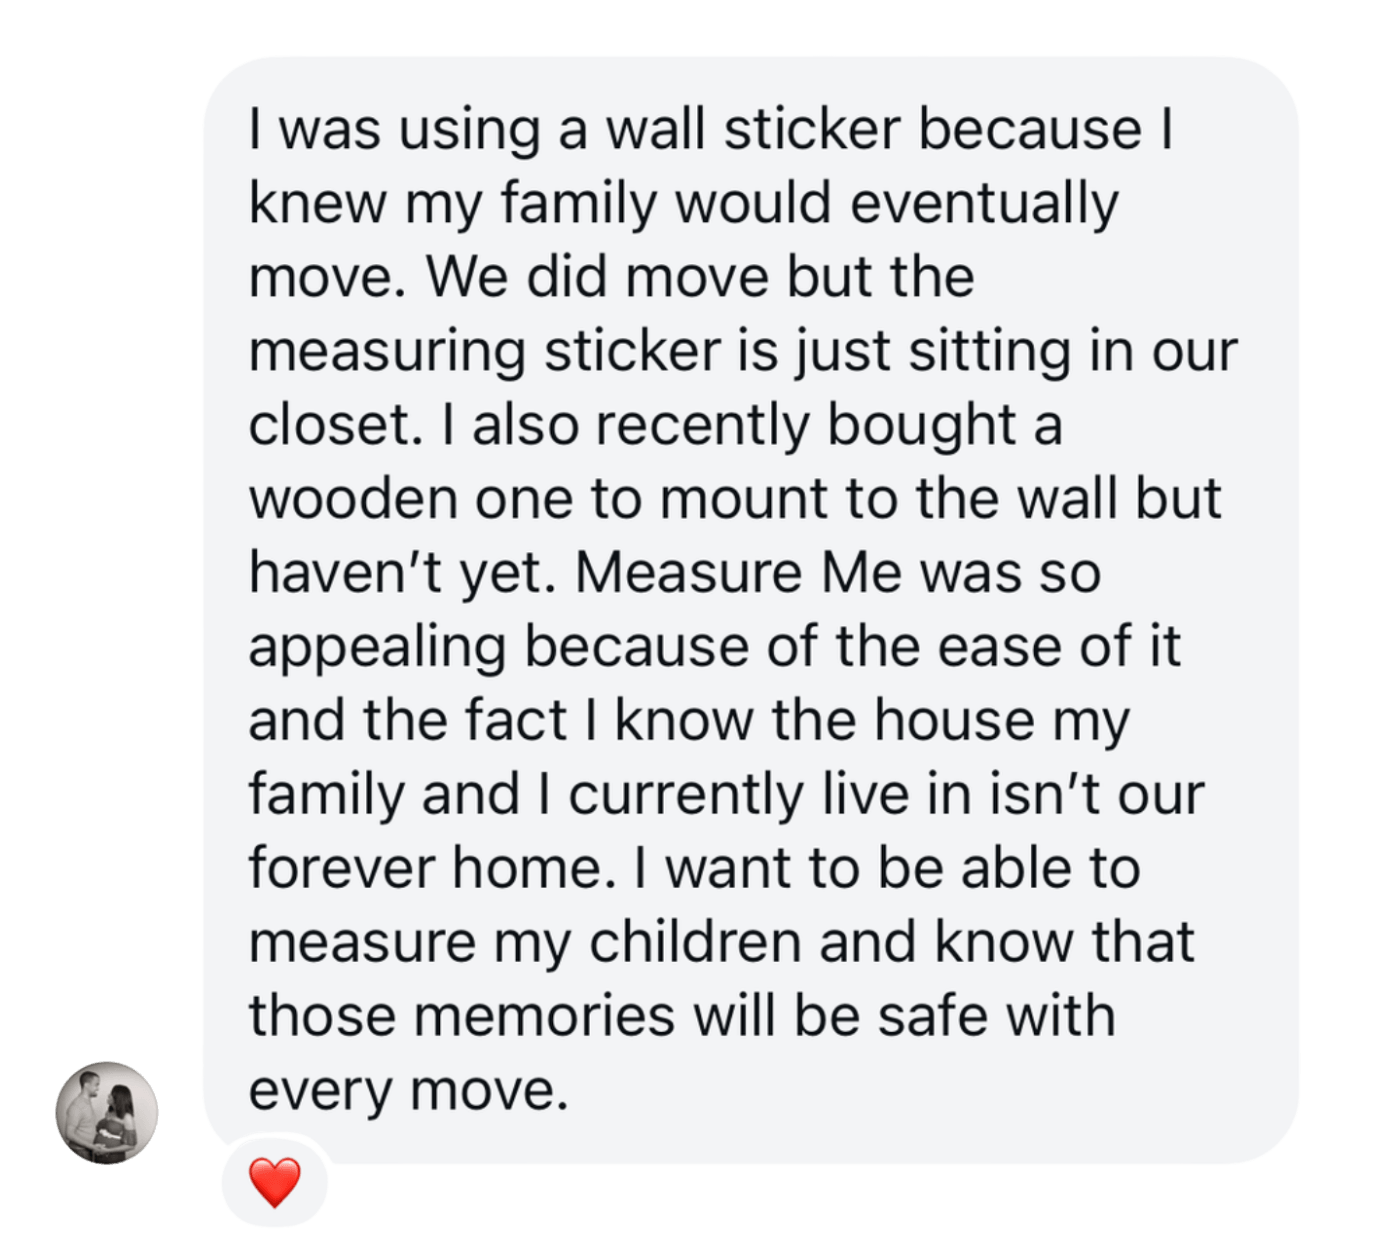Click the word "closet" in the message
1400x1260 pixels.
327,425
